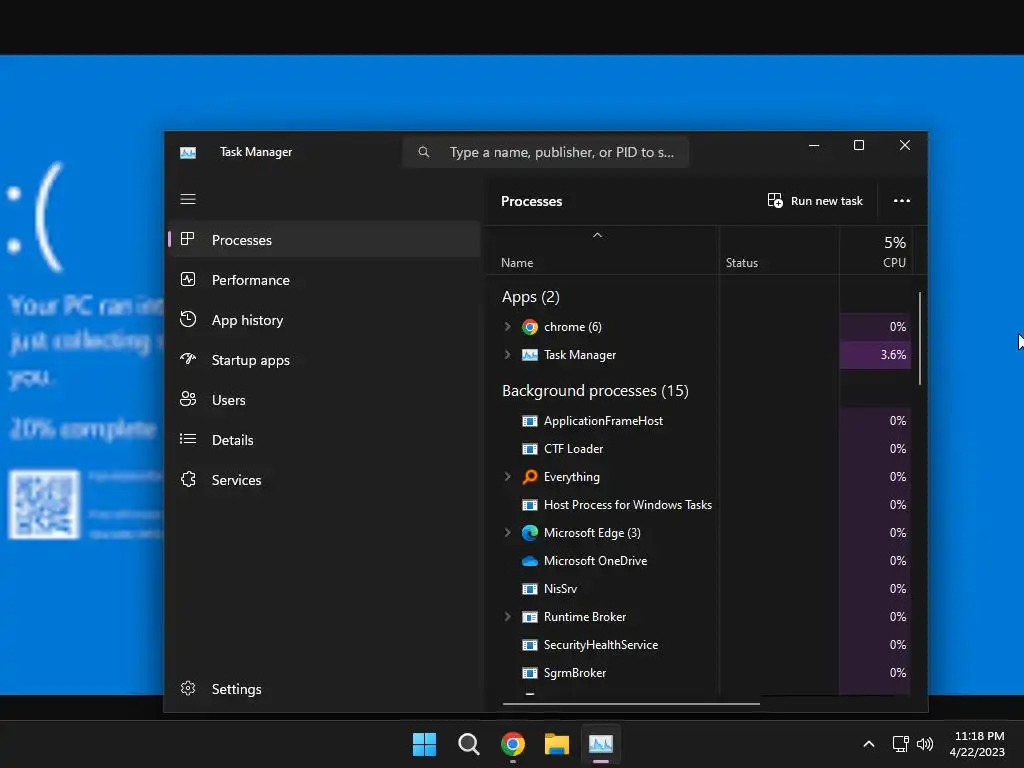1024x768 pixels.
Task: Go to Startup apps page
Action: coord(325,360)
